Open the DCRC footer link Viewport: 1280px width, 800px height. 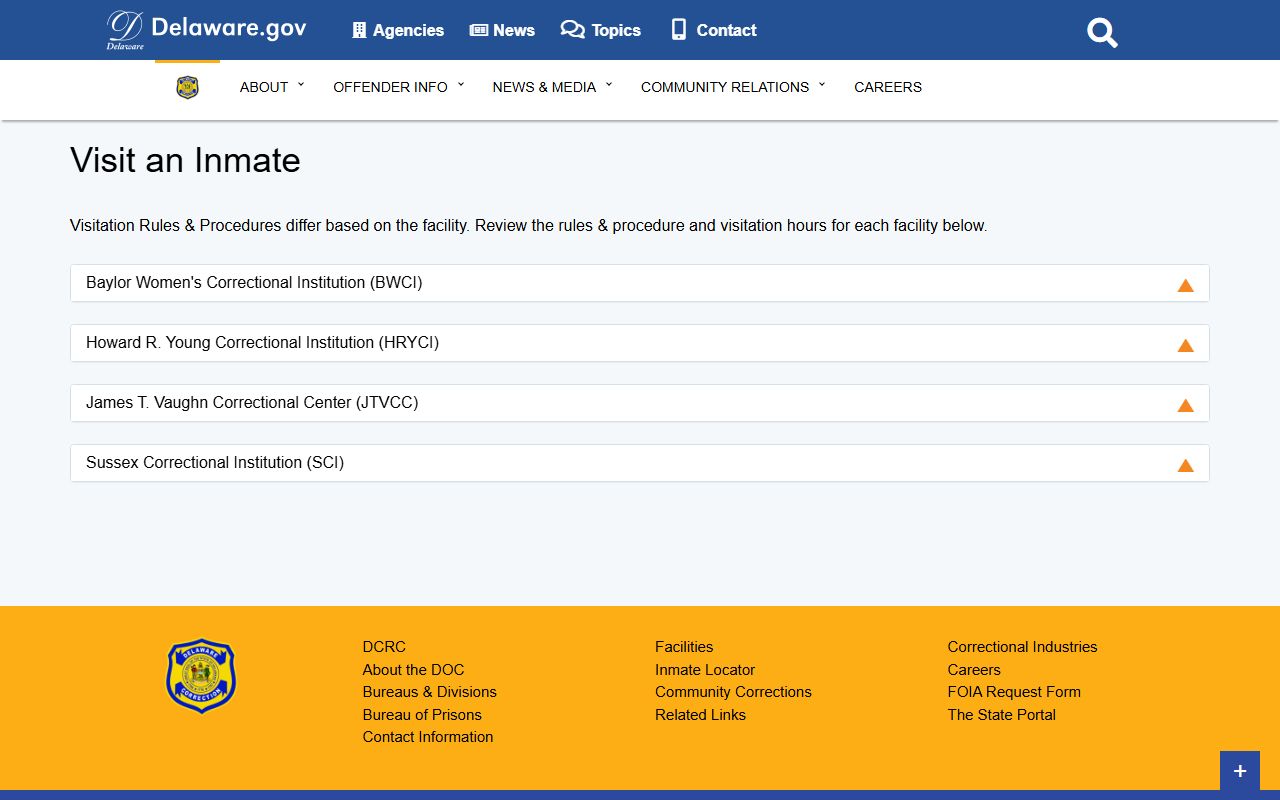384,647
